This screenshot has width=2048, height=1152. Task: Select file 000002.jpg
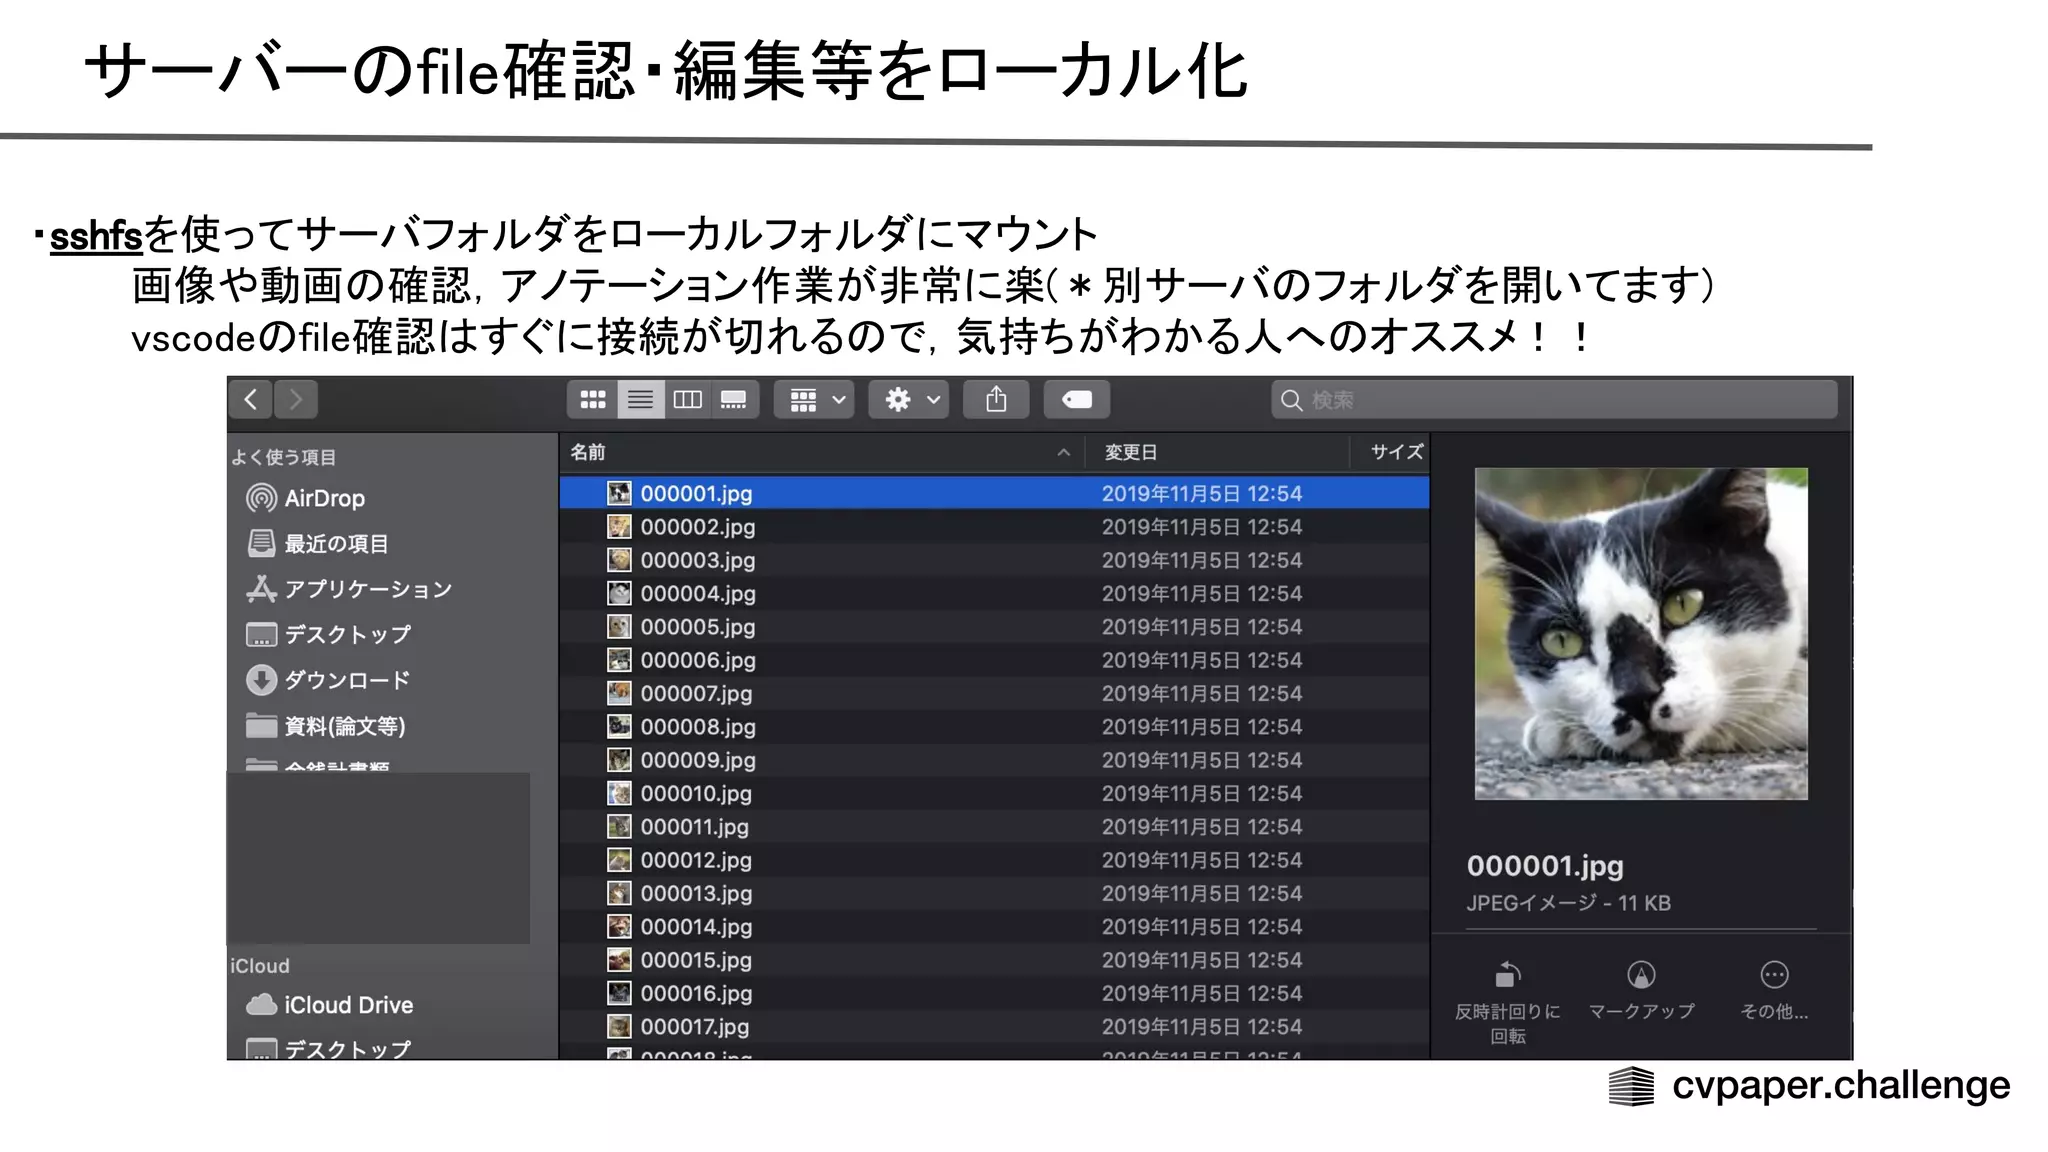(x=994, y=527)
